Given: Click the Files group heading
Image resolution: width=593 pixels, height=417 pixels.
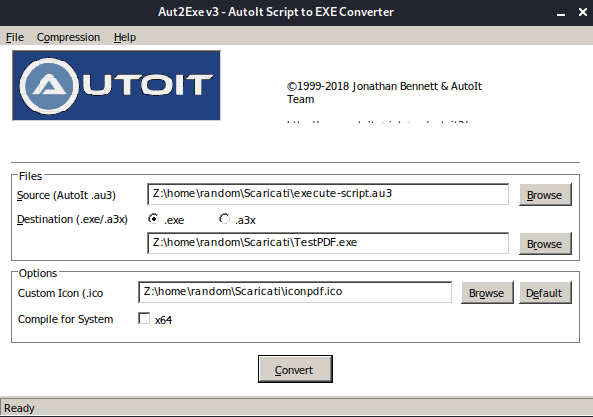Looking at the screenshot, I should coord(30,176).
